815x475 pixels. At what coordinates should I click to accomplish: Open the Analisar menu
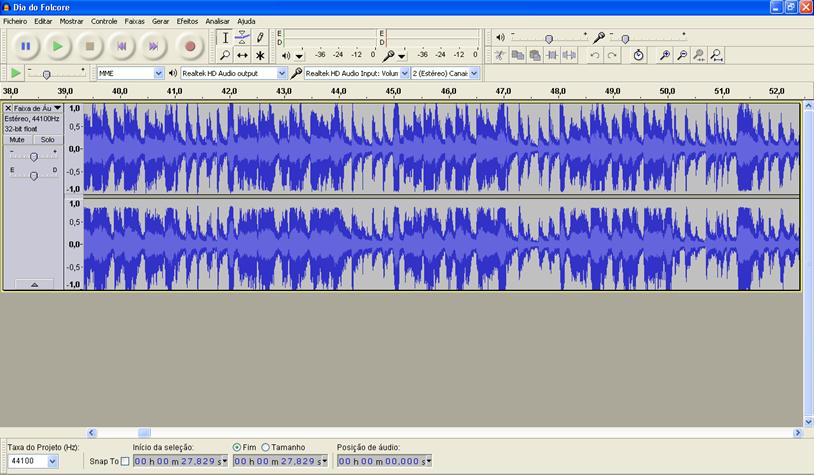[217, 21]
